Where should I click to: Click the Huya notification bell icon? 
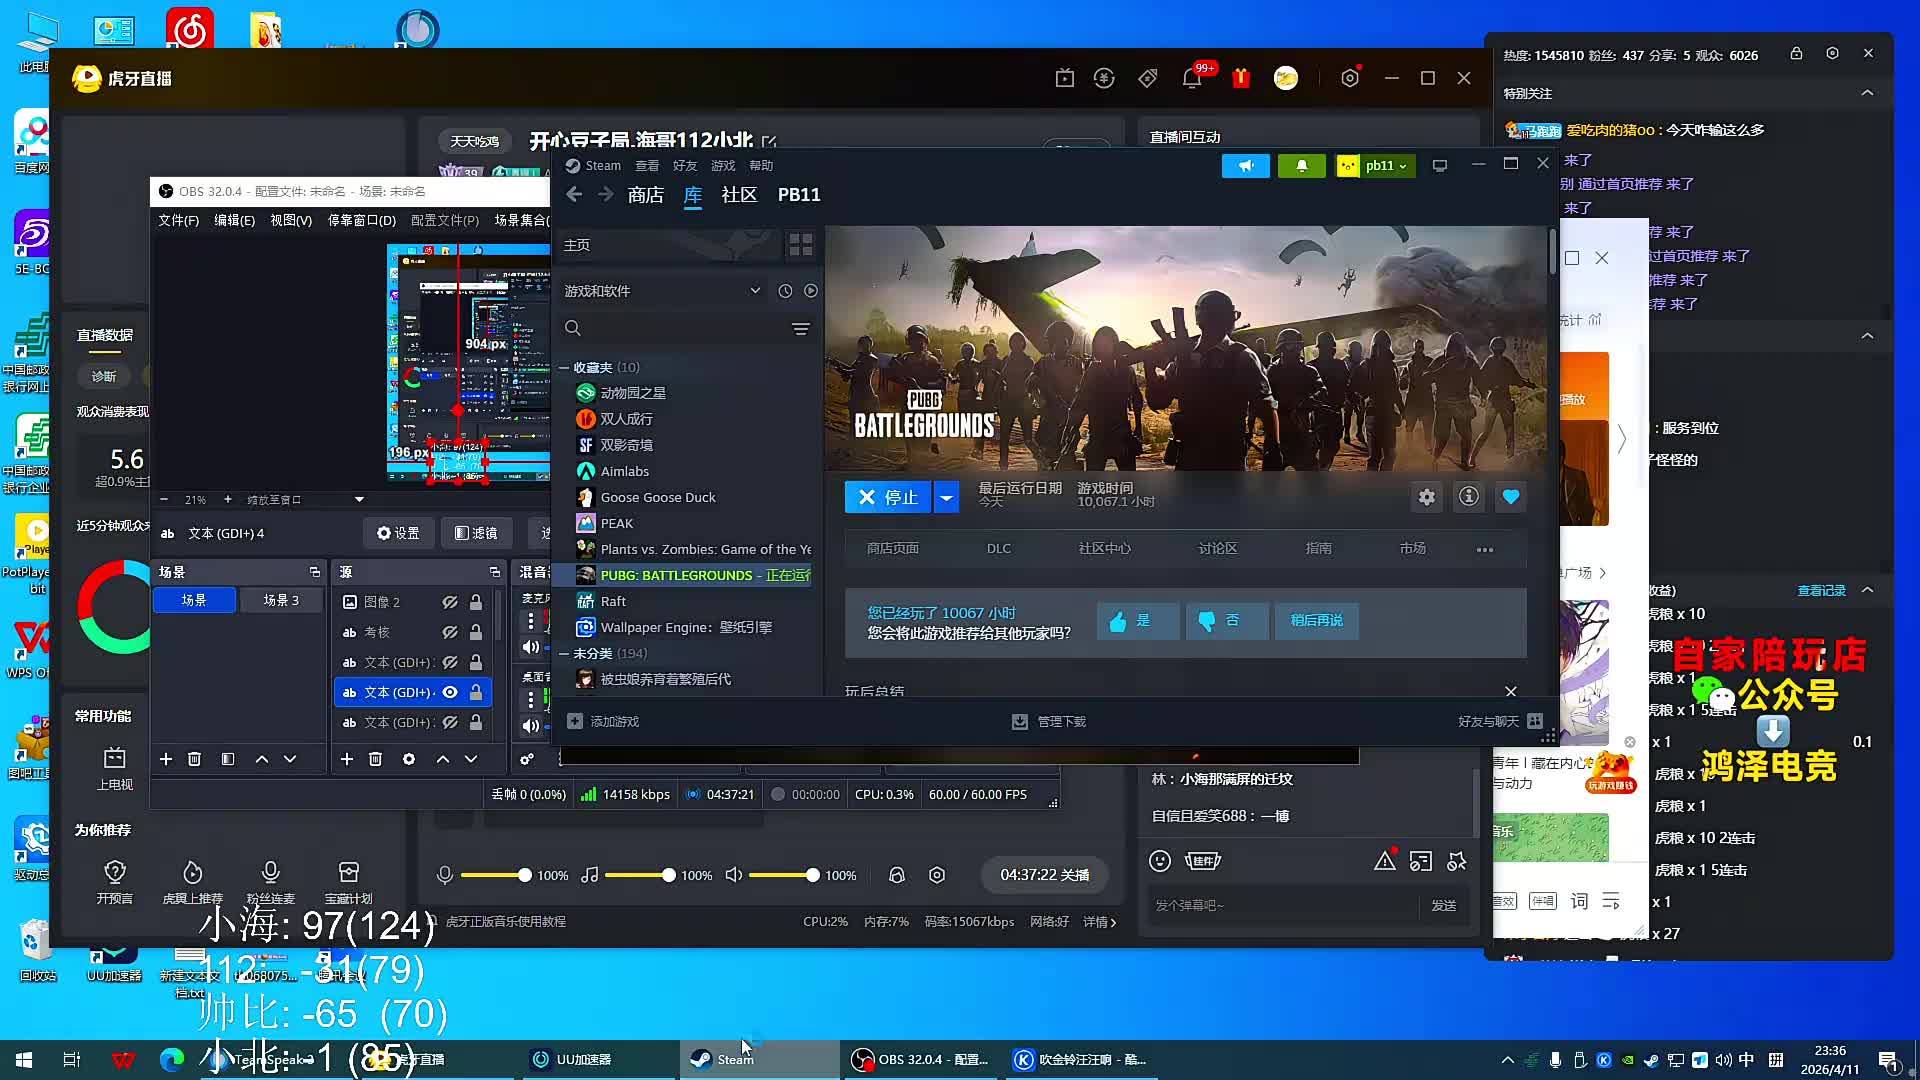(1191, 78)
